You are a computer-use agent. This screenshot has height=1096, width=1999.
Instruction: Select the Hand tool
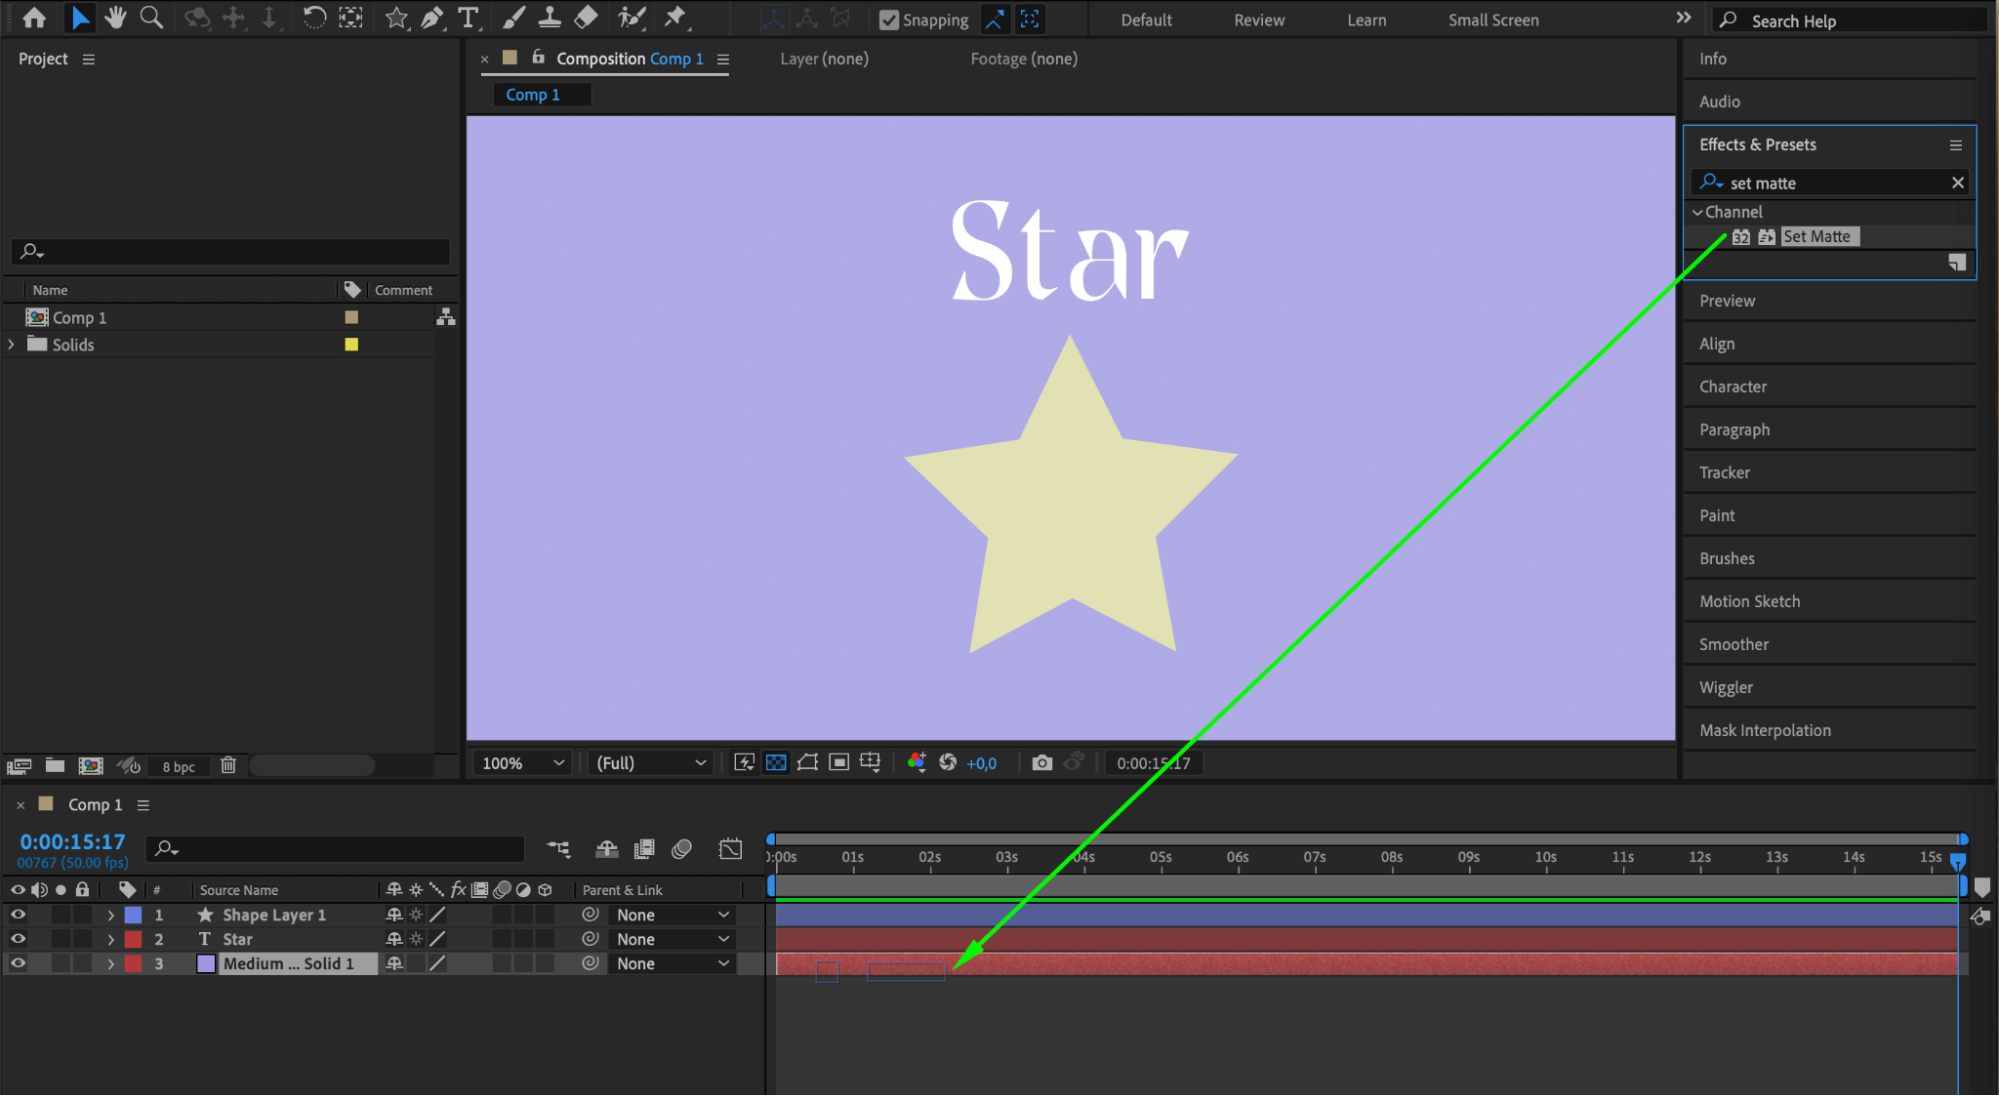[x=116, y=17]
